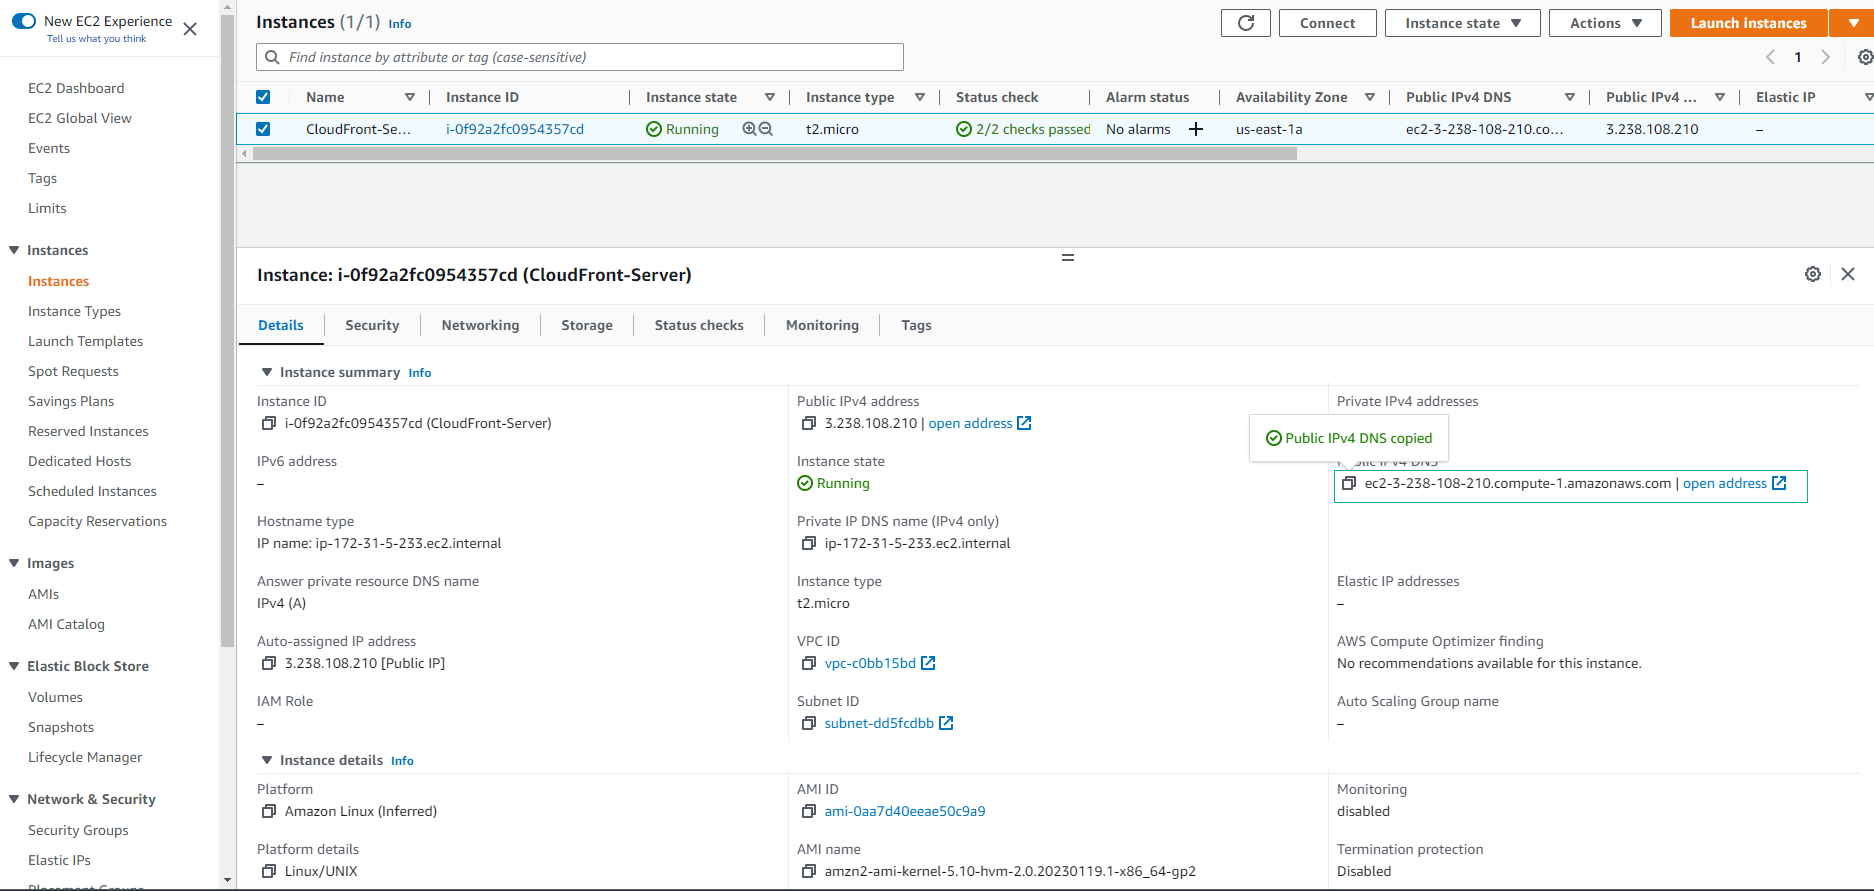The image size is (1874, 891).
Task: Copy the Platform value Amazon Linux
Action: (268, 811)
